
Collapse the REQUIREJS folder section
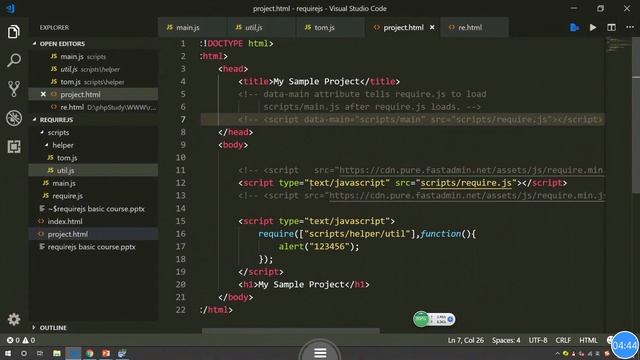(x=35, y=120)
